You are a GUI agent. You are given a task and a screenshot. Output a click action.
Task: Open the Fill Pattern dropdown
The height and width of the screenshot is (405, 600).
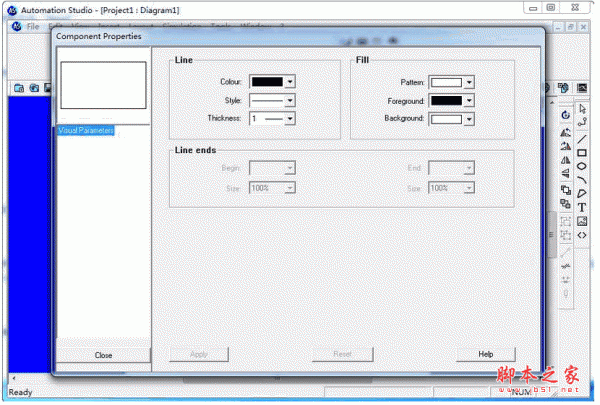[x=469, y=82]
